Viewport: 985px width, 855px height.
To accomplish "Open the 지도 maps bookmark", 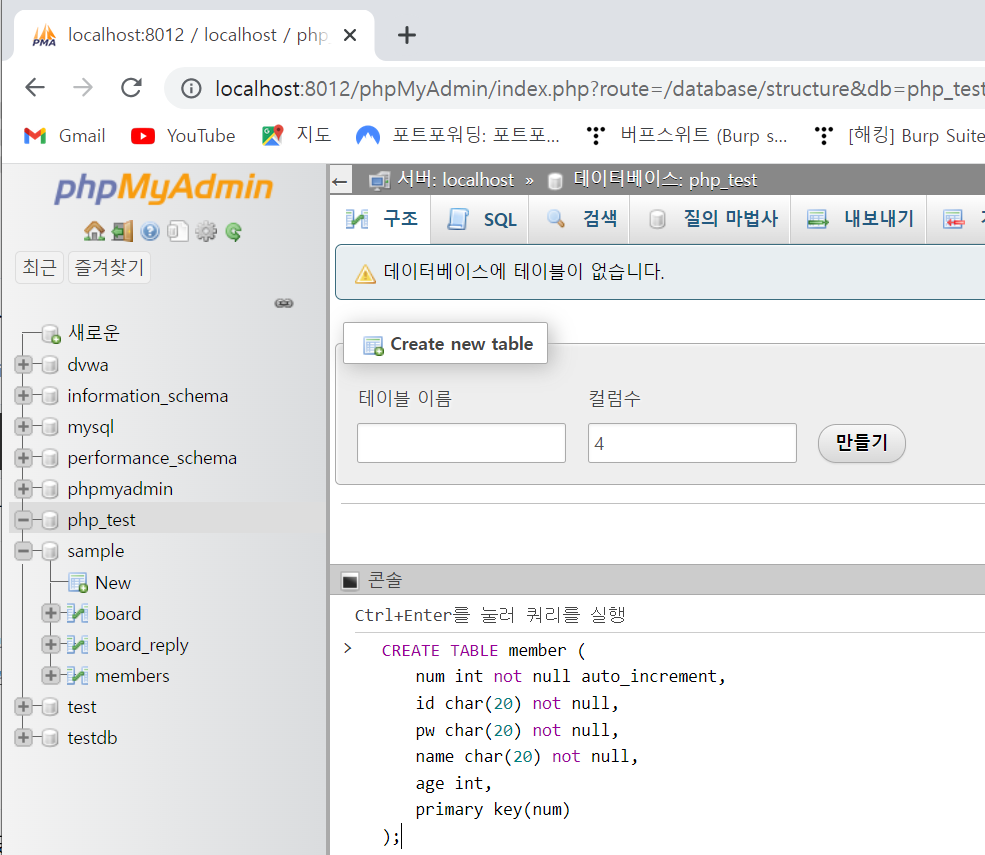I will [x=296, y=136].
